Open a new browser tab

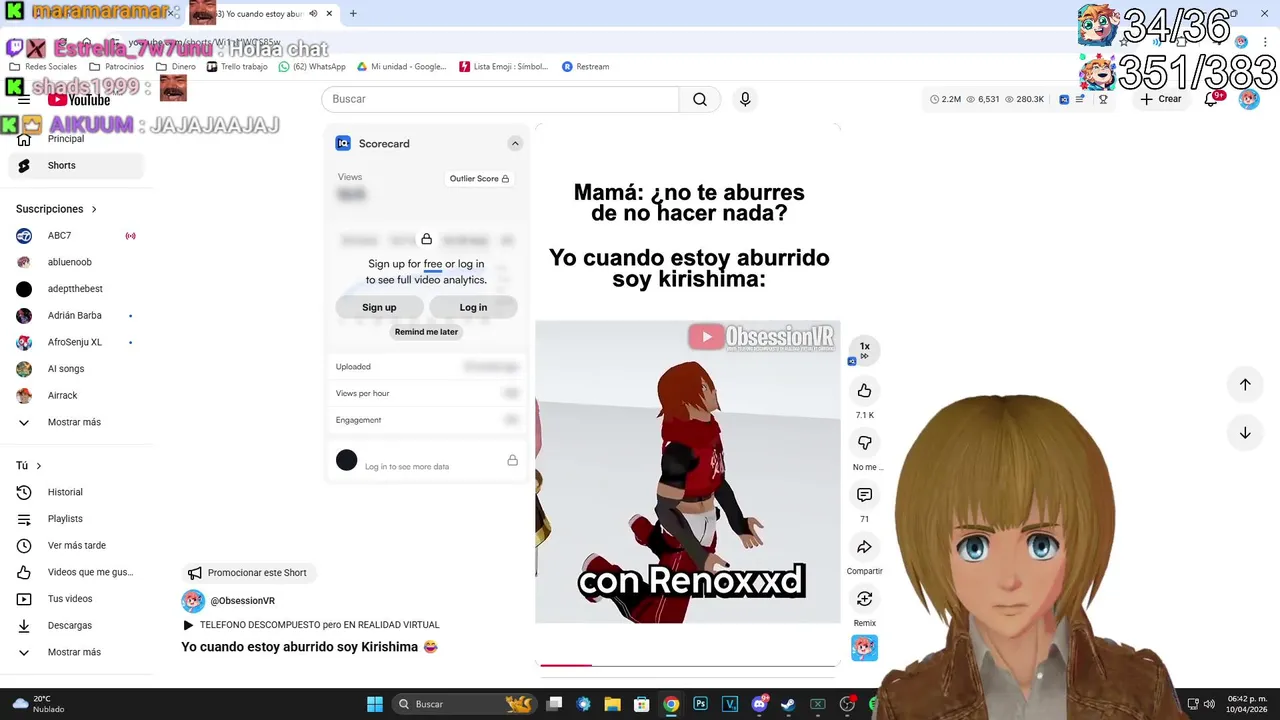point(353,14)
